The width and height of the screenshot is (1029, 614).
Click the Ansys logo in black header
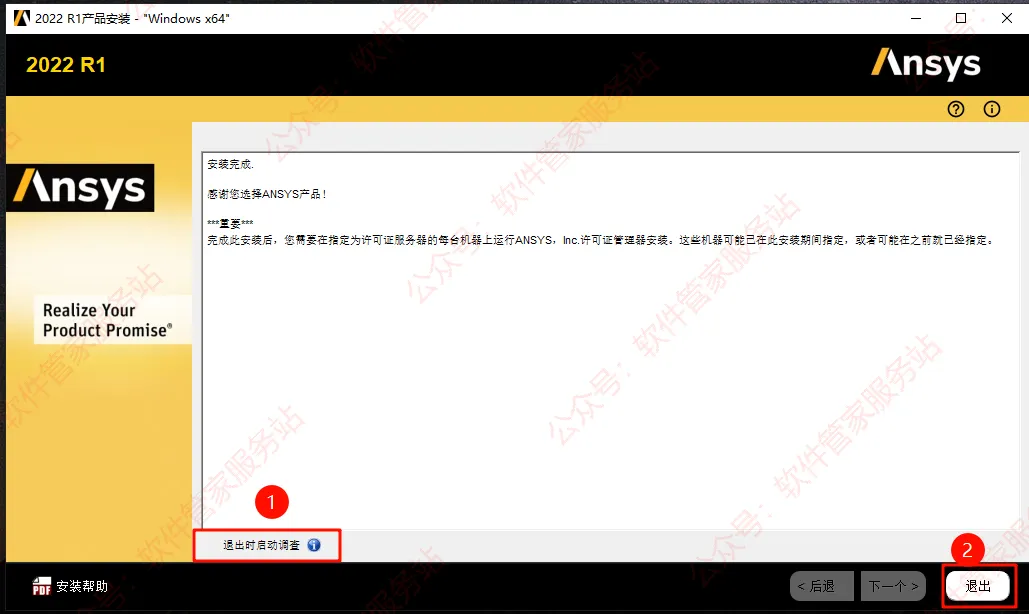point(925,64)
